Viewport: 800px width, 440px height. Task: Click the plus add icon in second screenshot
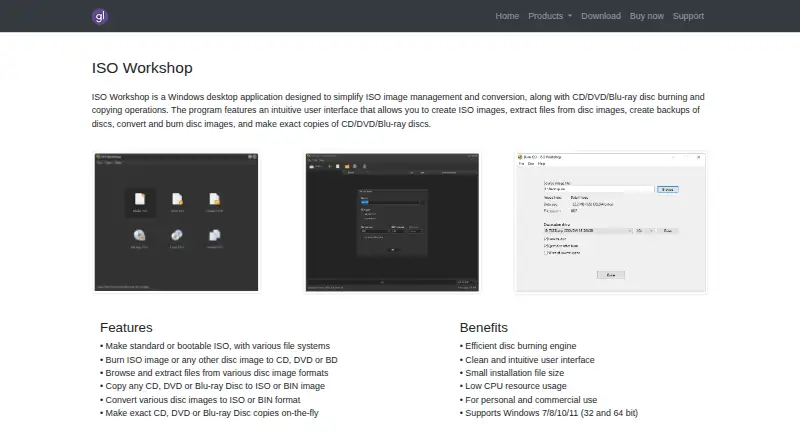pos(330,166)
